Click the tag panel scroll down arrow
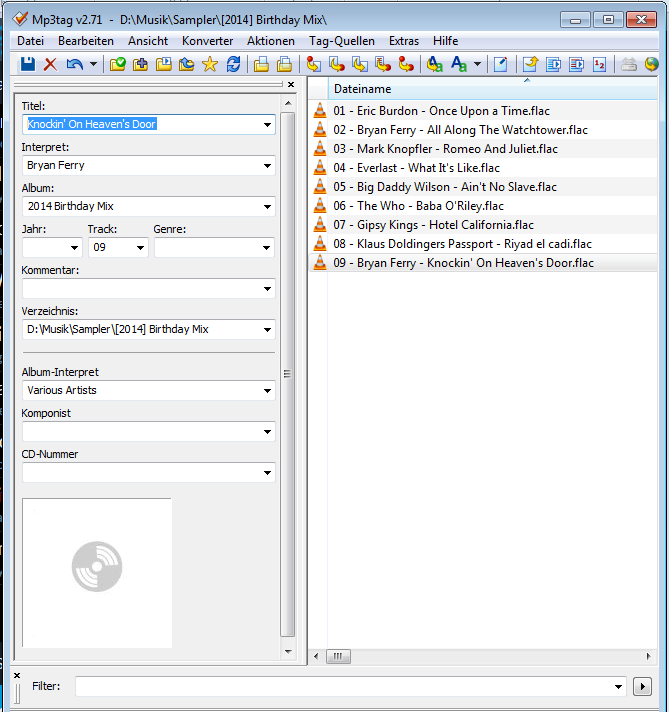 click(288, 652)
